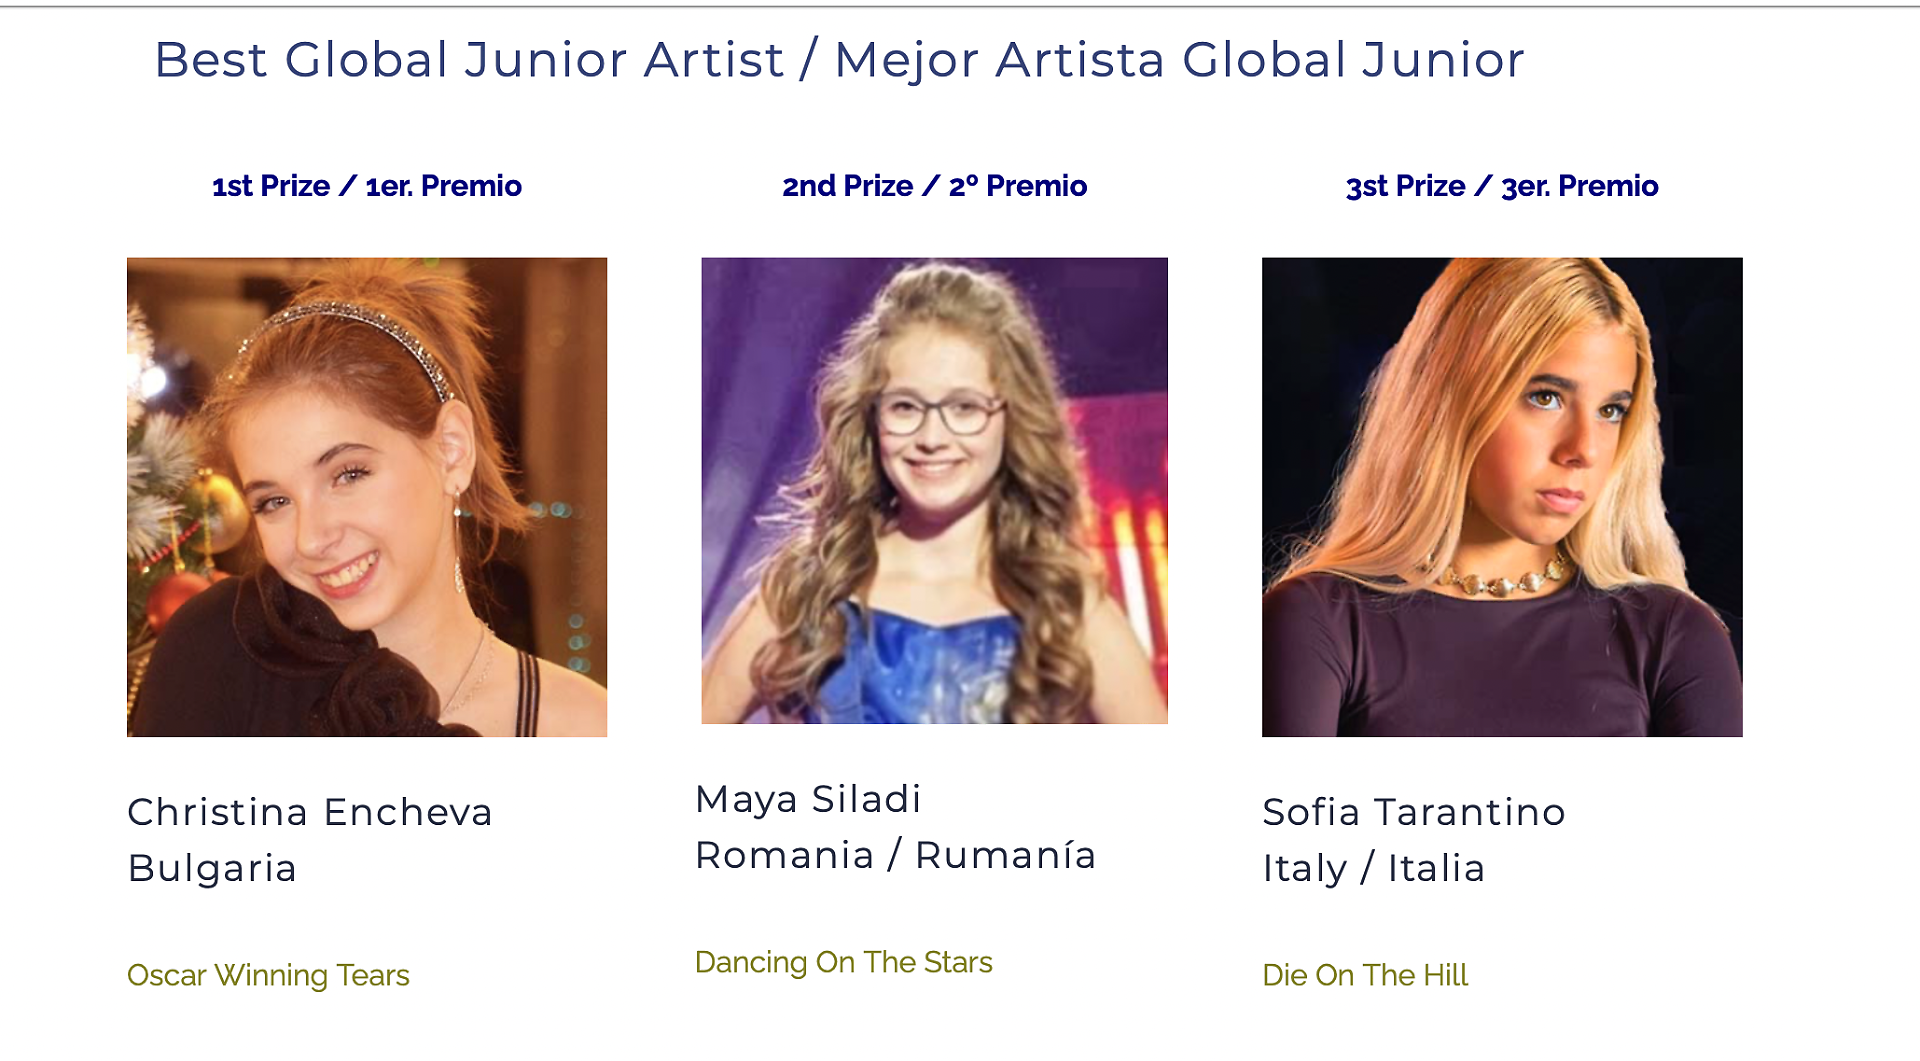Viewport: 1920px width, 1061px height.
Task: Open the 'Oscar Winning Tears' song link
Action: click(268, 975)
